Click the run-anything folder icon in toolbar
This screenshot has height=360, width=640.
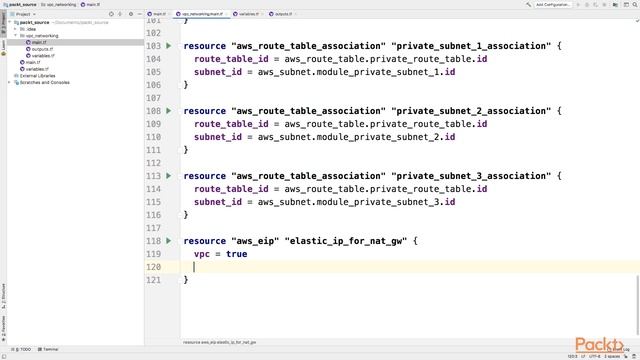[x=615, y=4]
